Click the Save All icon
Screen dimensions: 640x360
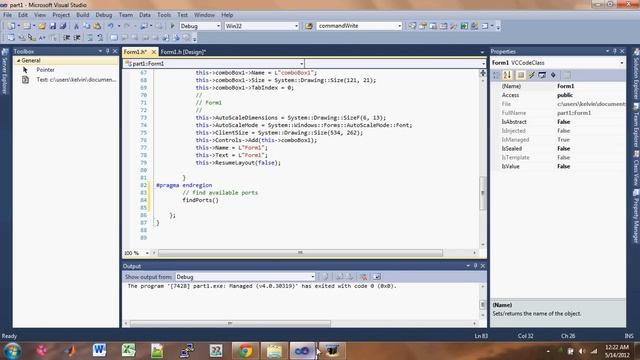[x=62, y=26]
